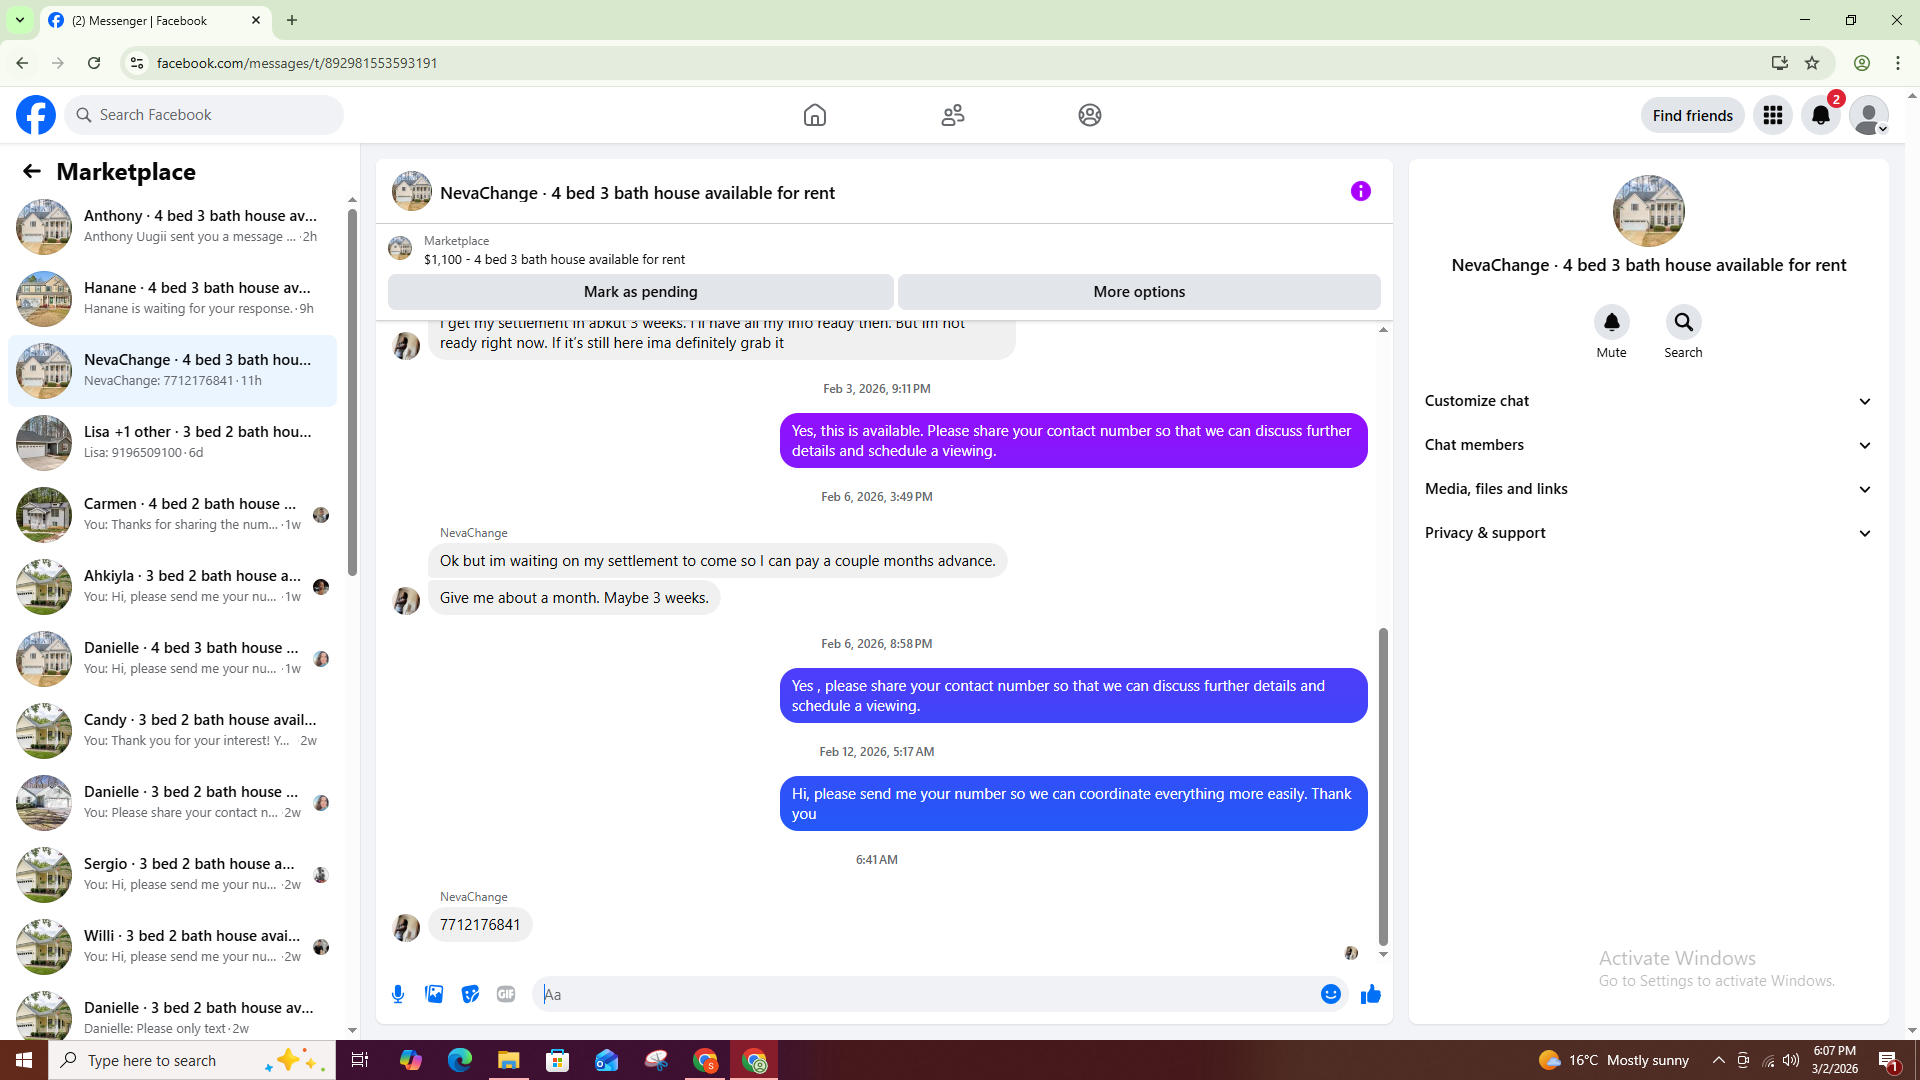Click scroll-down arrow of chat messages

click(1383, 954)
